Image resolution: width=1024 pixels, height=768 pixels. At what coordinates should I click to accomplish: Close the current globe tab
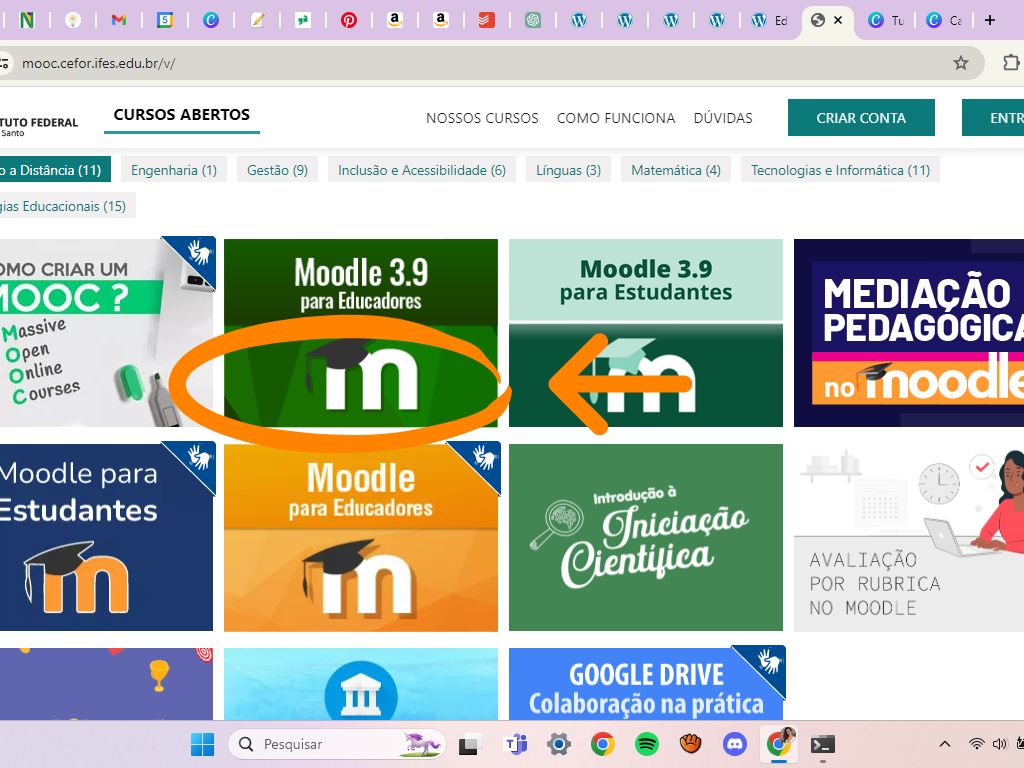838,20
